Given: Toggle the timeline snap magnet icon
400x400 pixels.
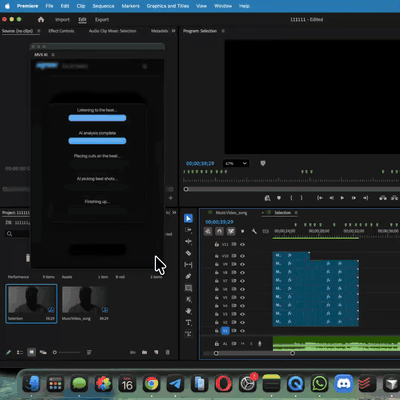Looking at the screenshot, I should tap(219, 231).
